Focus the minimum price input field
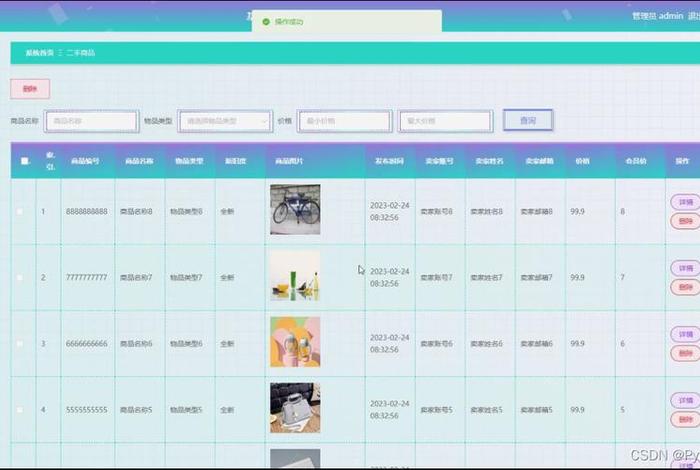The width and height of the screenshot is (700, 470). click(x=345, y=121)
